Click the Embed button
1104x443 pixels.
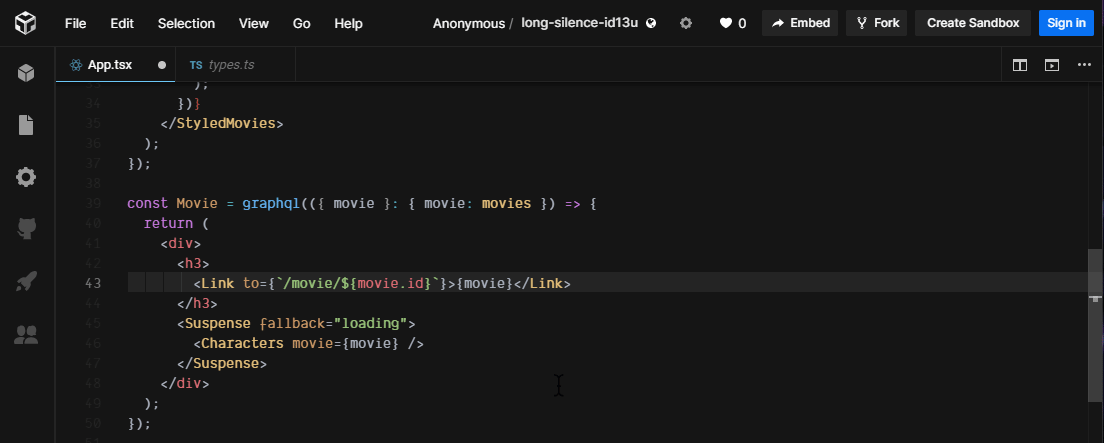coord(800,23)
